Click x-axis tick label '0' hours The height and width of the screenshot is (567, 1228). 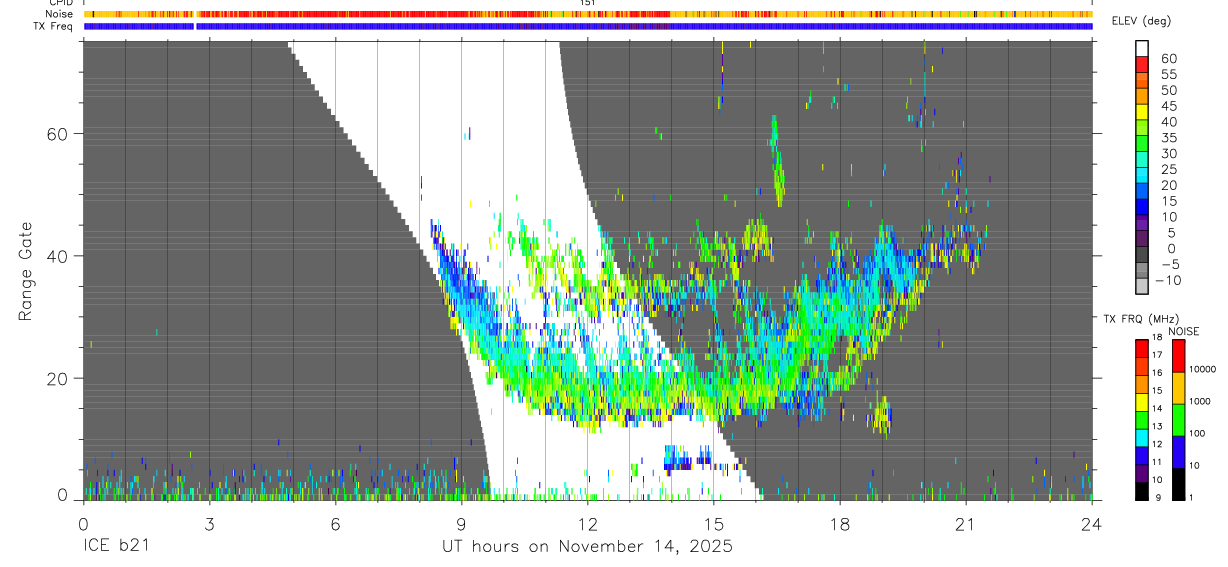83,525
